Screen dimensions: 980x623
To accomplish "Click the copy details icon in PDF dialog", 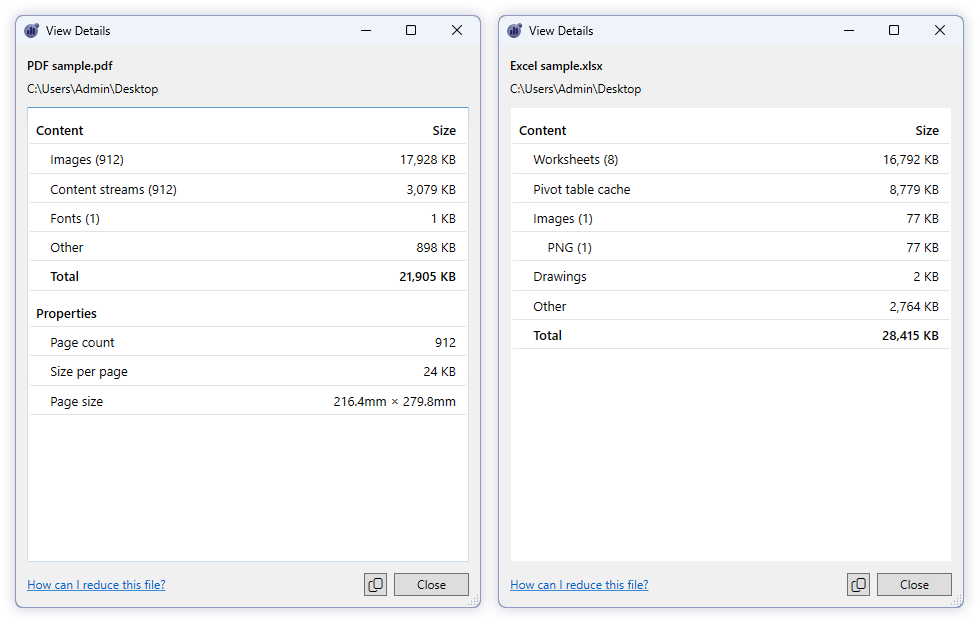I will coord(375,584).
